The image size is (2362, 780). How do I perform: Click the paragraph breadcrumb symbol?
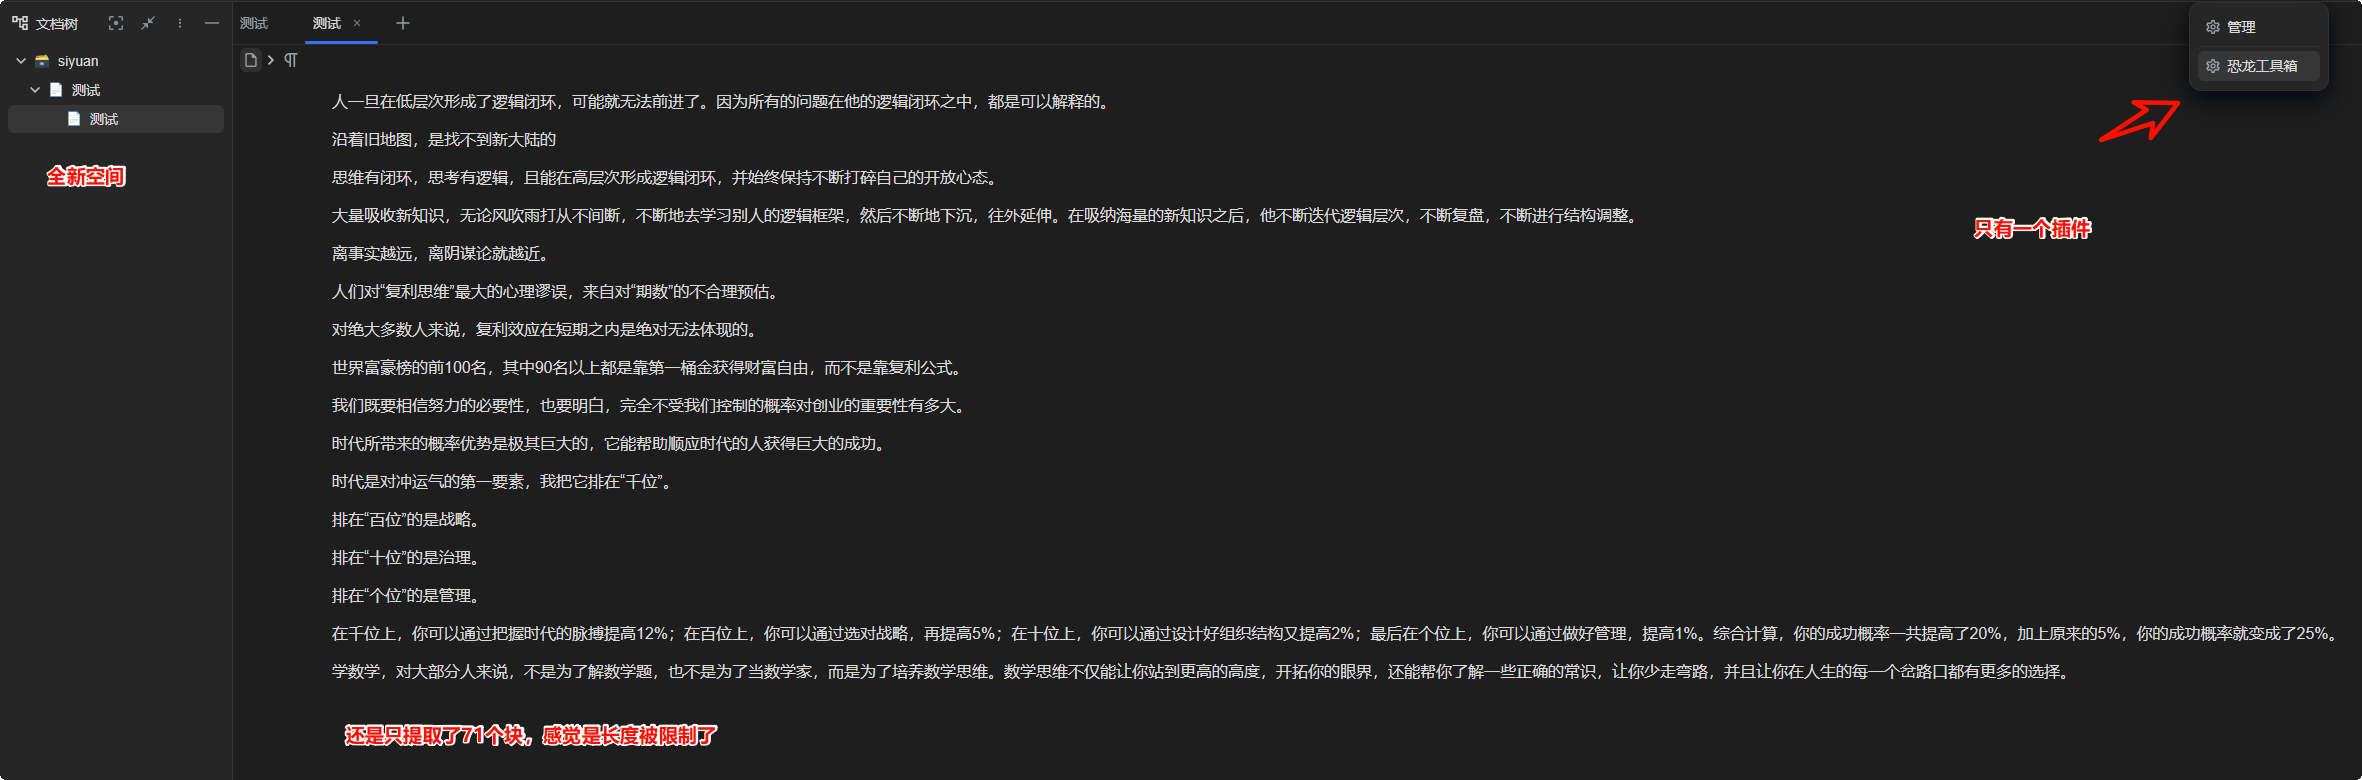click(291, 60)
